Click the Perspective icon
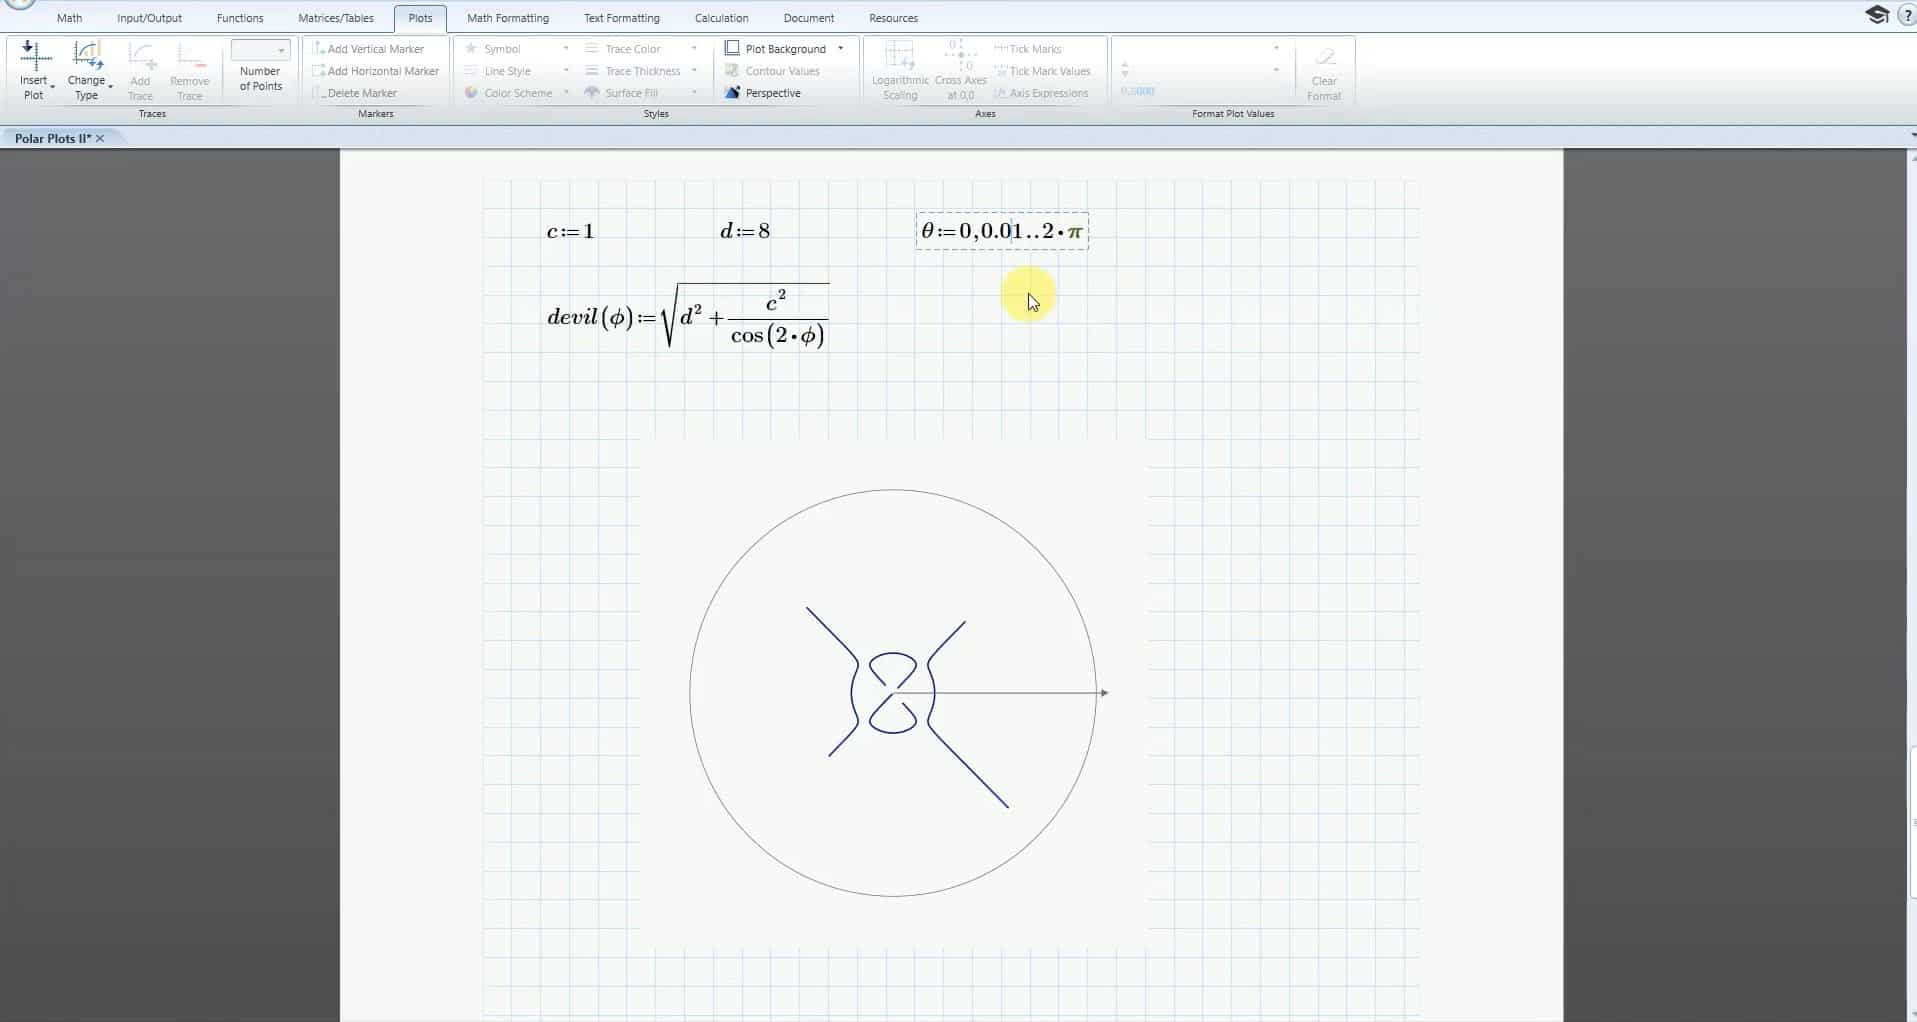1917x1022 pixels. tap(733, 93)
